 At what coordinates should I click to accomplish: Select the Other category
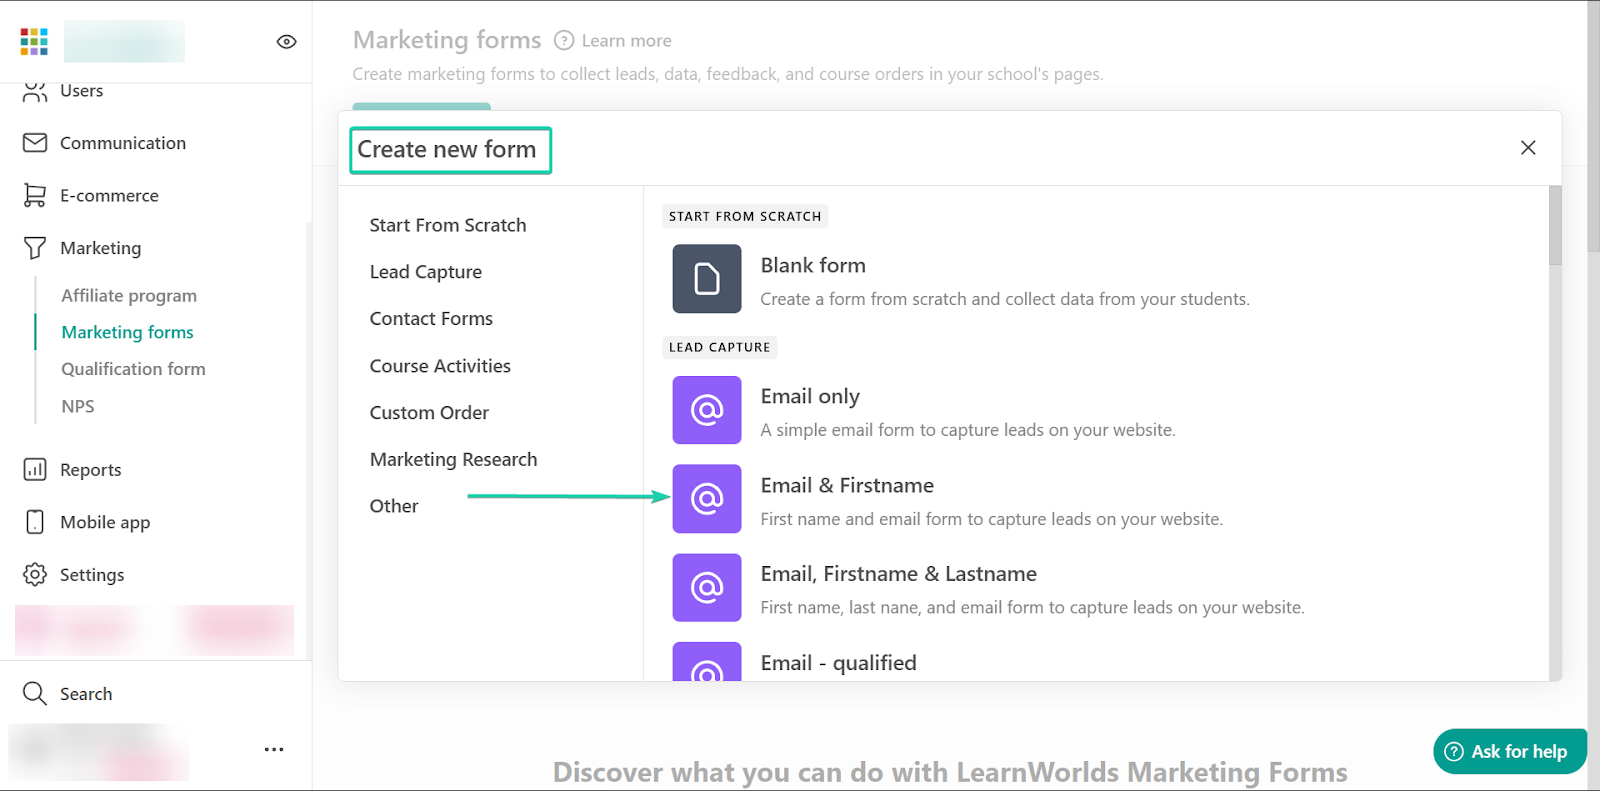click(x=394, y=506)
